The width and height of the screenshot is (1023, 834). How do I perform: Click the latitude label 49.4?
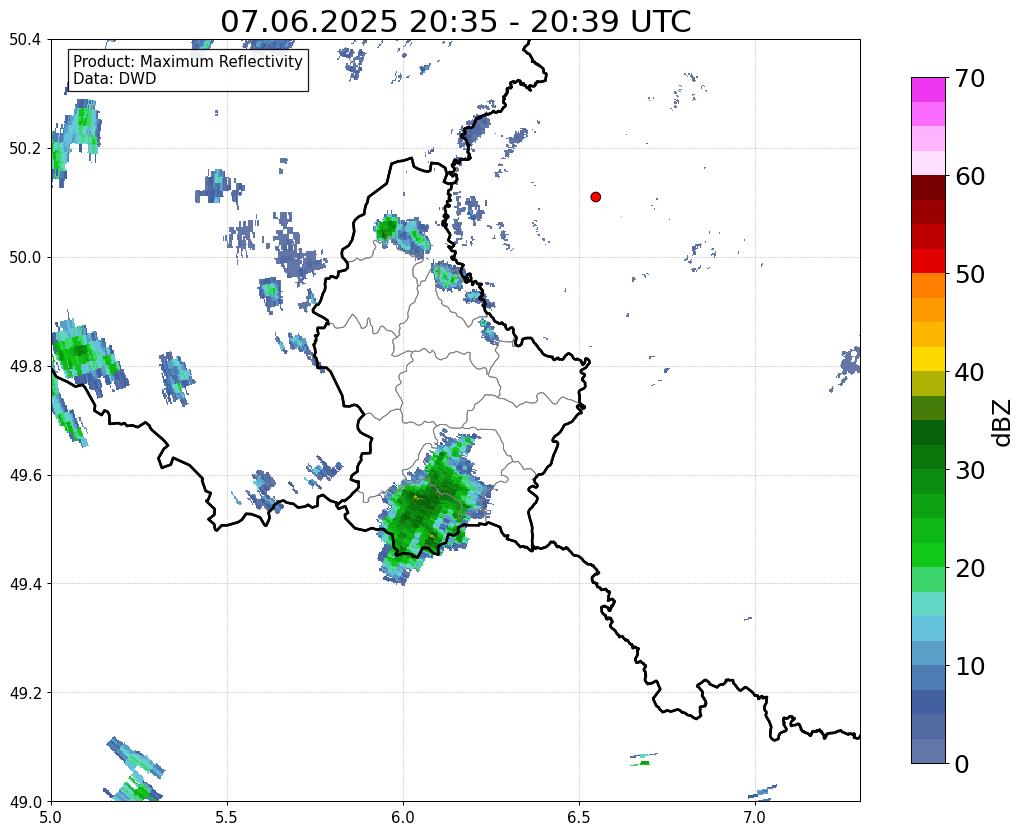tap(25, 584)
